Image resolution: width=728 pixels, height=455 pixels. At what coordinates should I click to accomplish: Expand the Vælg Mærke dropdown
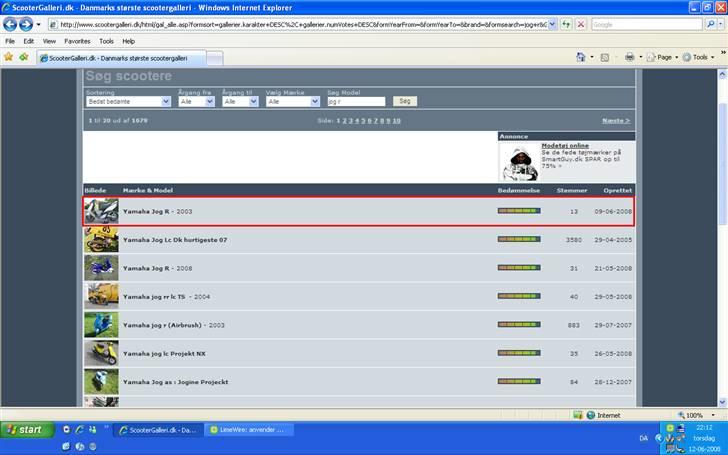pyautogui.click(x=293, y=101)
